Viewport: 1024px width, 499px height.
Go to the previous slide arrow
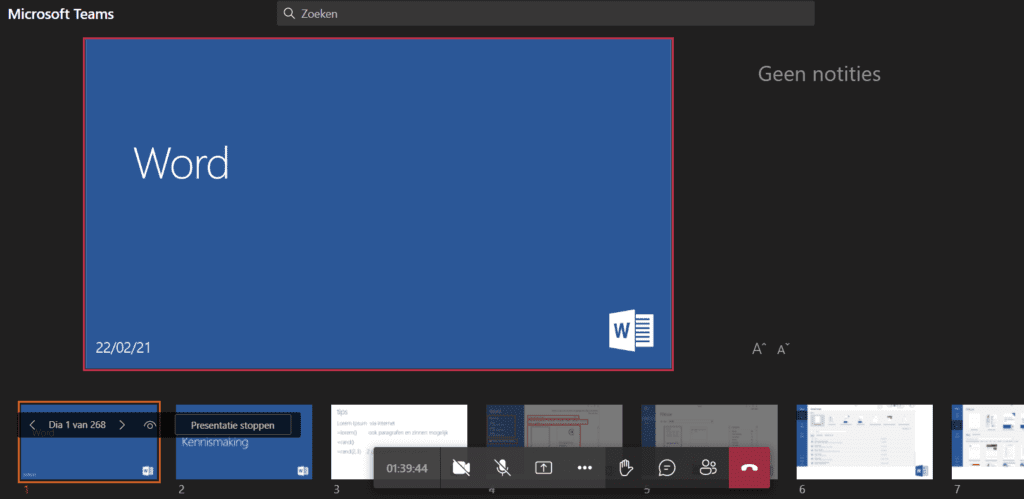coord(33,425)
